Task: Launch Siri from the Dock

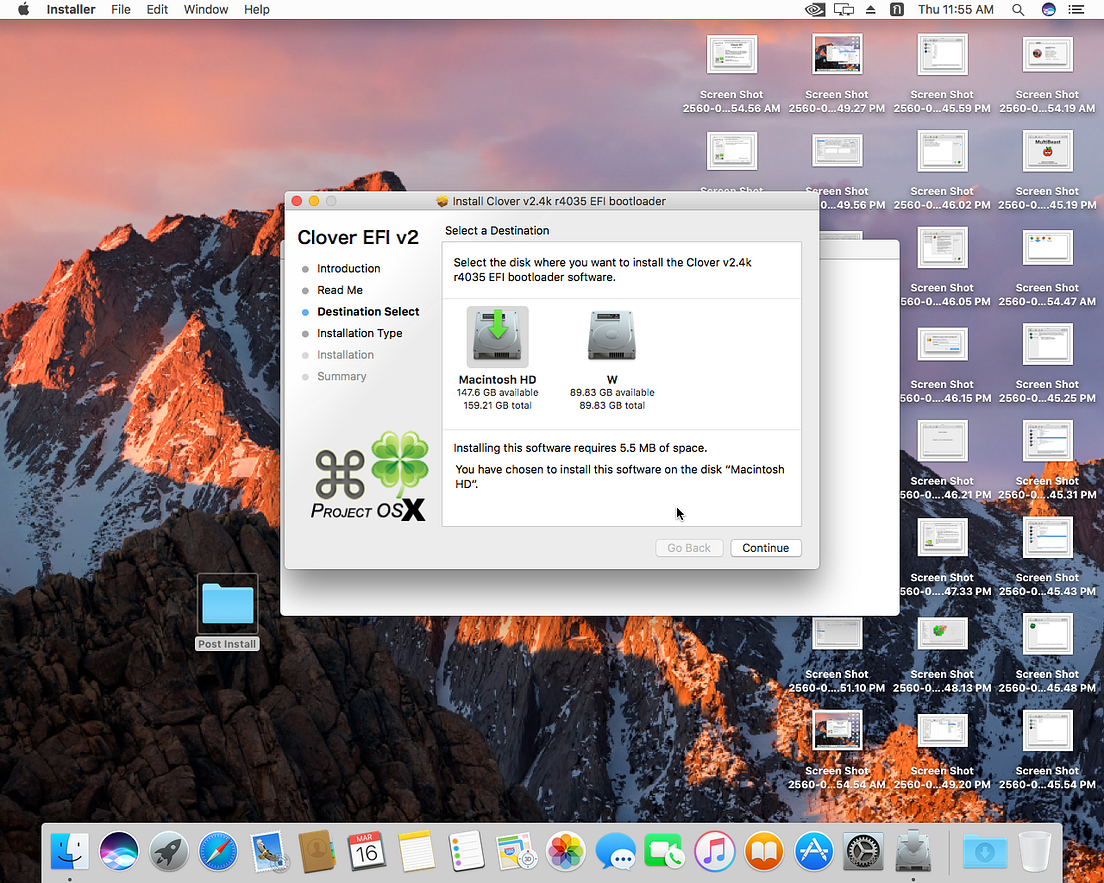Action: click(x=119, y=851)
